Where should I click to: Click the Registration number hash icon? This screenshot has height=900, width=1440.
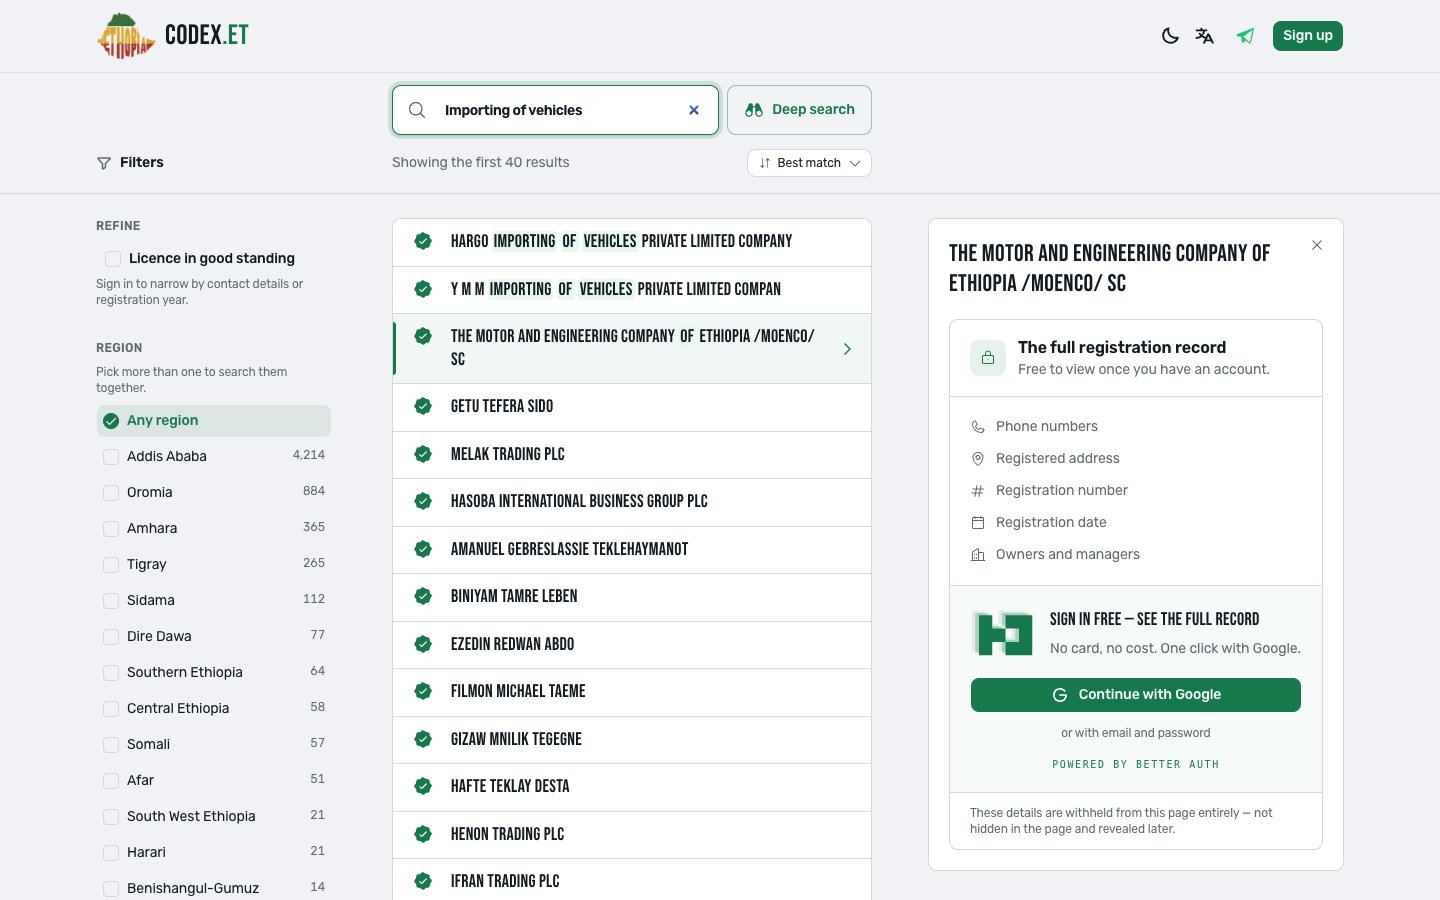tap(978, 491)
